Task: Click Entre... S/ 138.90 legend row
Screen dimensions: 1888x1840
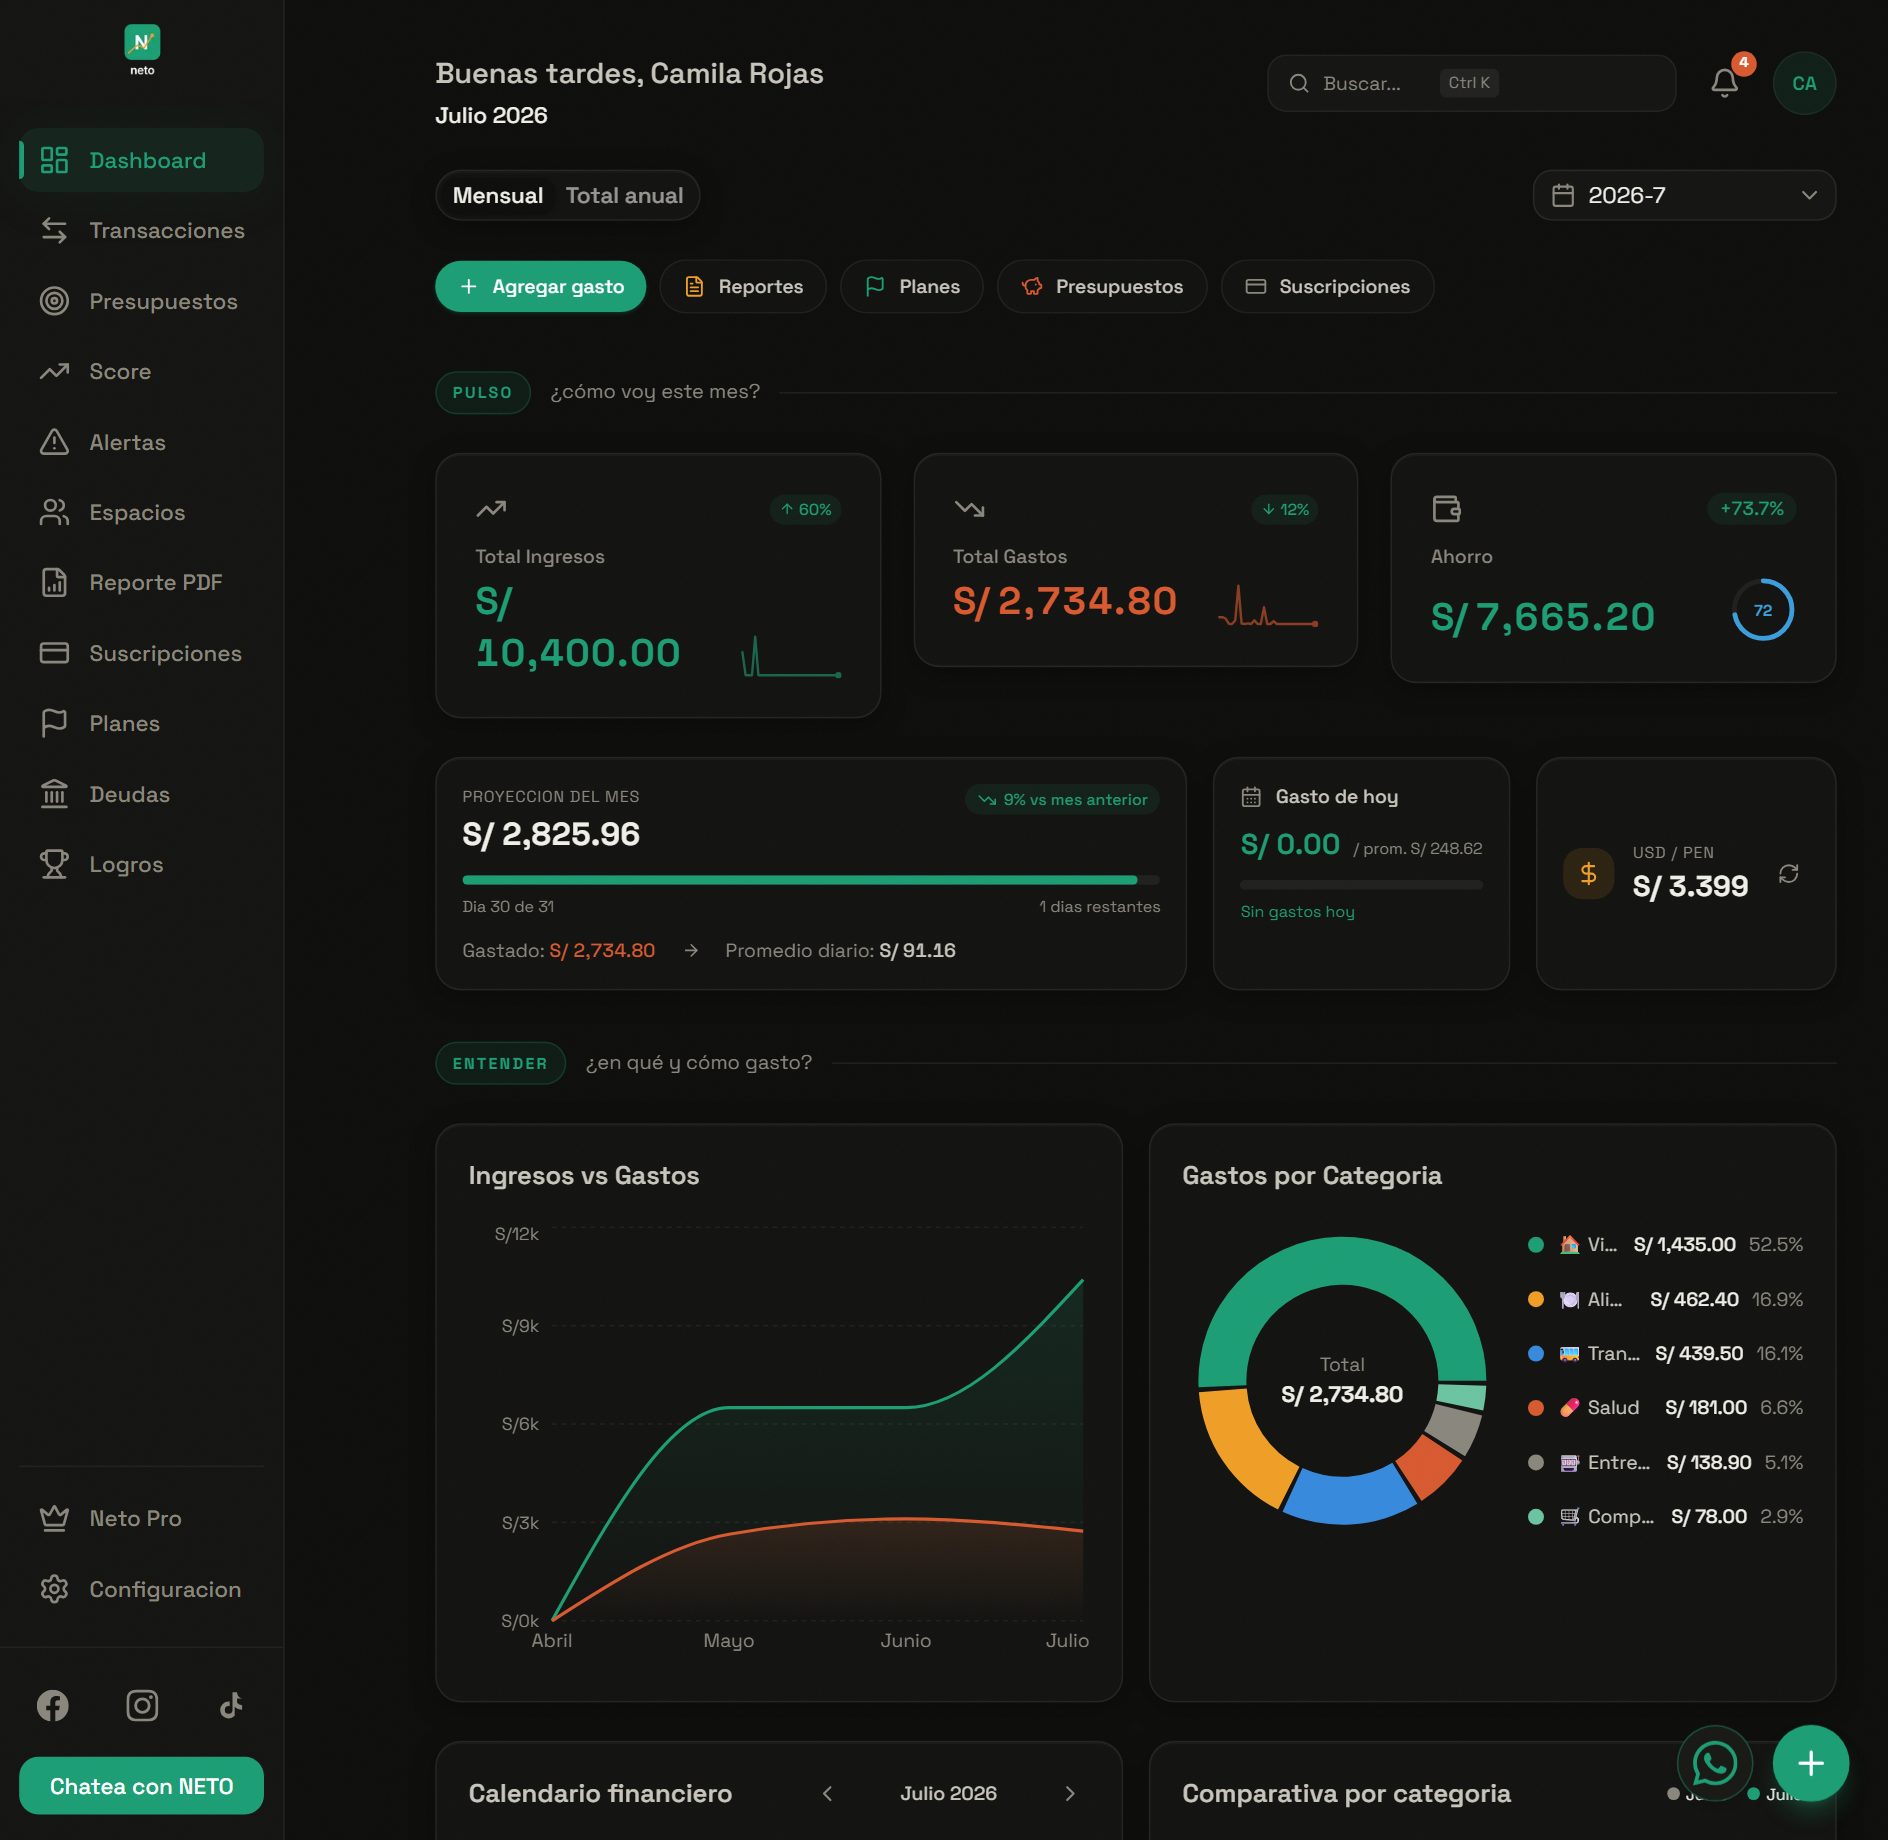Action: (x=1665, y=1462)
